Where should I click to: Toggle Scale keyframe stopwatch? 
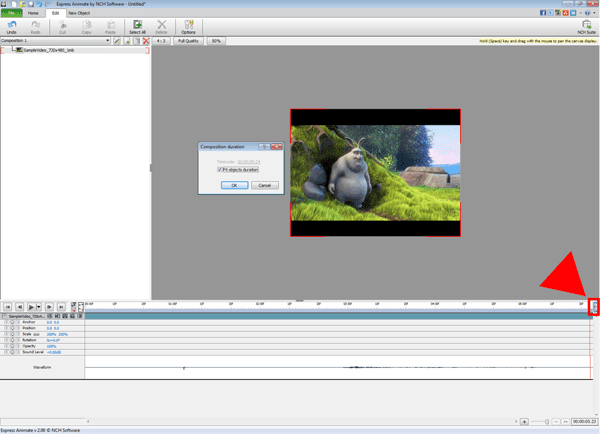click(12, 334)
